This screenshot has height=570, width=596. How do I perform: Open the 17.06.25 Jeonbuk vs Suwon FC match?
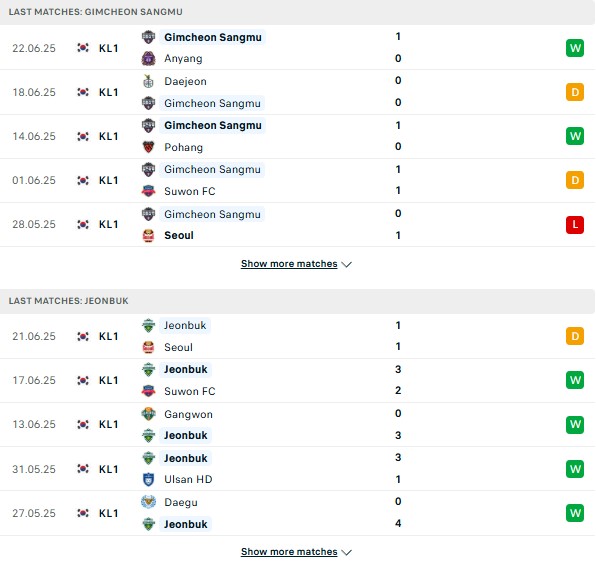(298, 380)
